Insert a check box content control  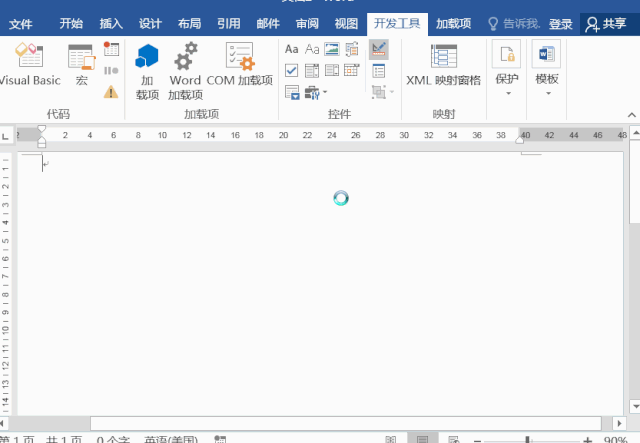291,70
